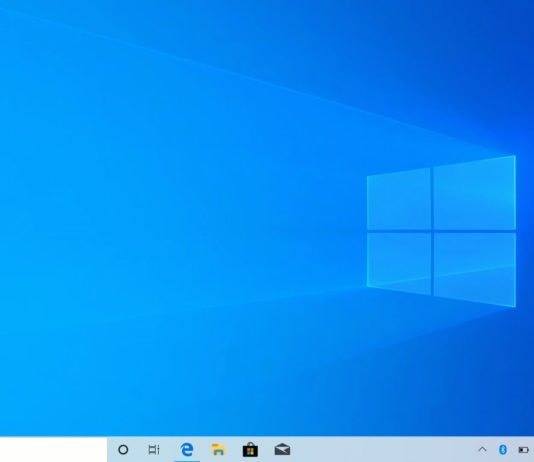Open Cortana from the taskbar circle icon
The height and width of the screenshot is (462, 534).
pos(123,450)
